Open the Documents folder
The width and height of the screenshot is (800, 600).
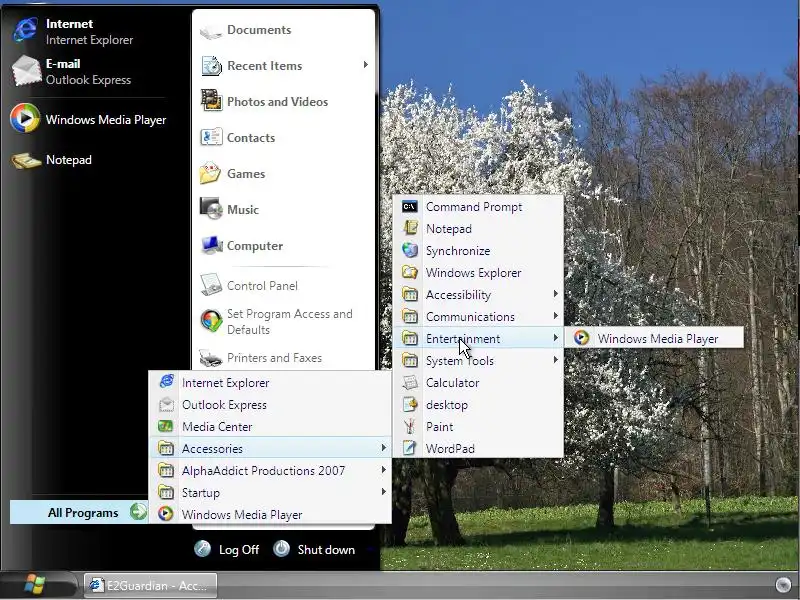click(246, 30)
